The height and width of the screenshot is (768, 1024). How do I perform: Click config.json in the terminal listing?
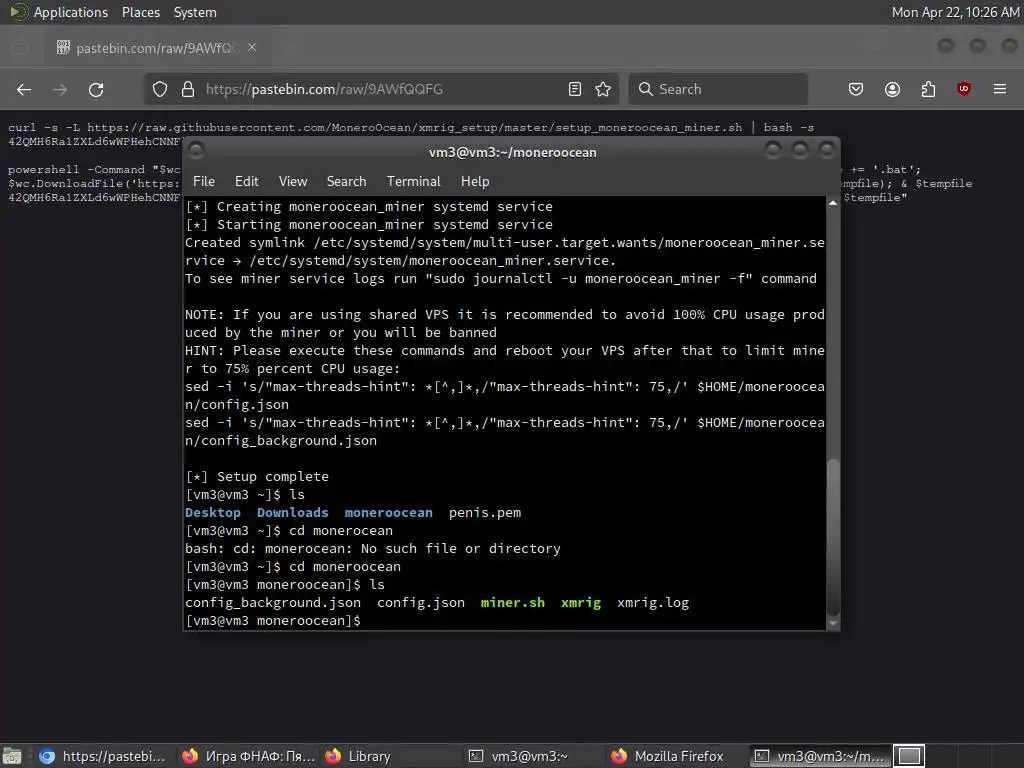pyautogui.click(x=421, y=603)
